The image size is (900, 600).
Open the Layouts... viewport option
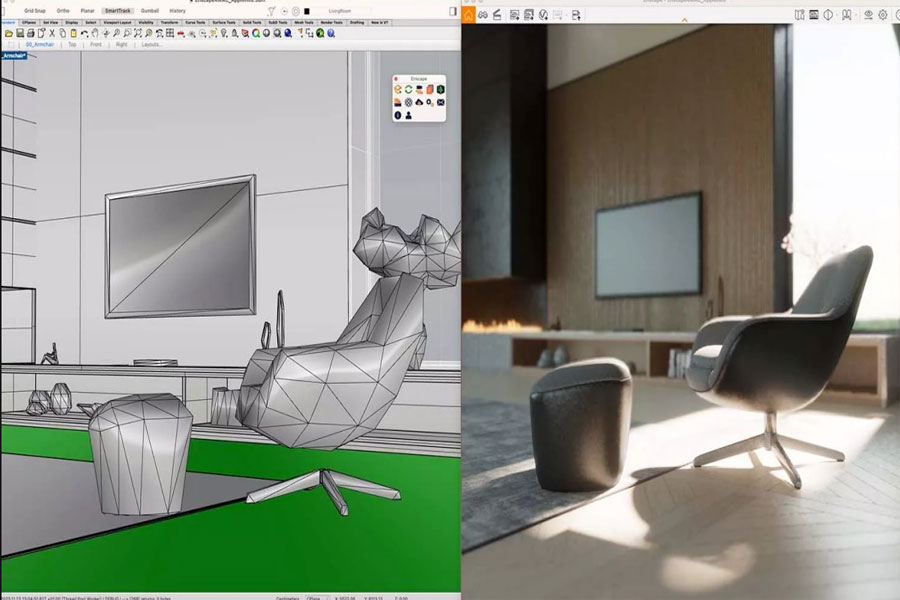[152, 44]
